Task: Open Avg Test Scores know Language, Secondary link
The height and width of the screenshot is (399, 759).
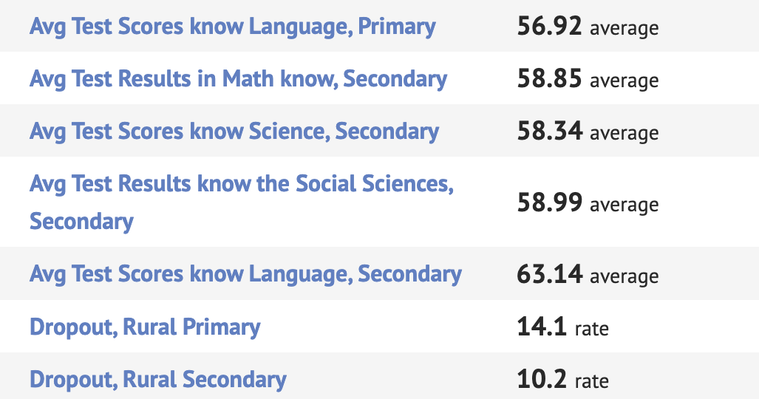Action: [245, 274]
